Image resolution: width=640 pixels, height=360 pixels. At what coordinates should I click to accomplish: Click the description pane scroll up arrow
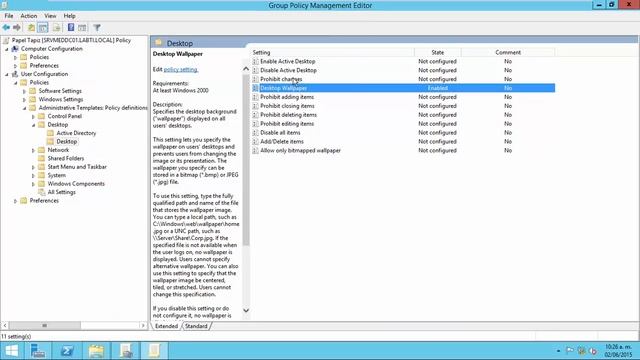246,69
